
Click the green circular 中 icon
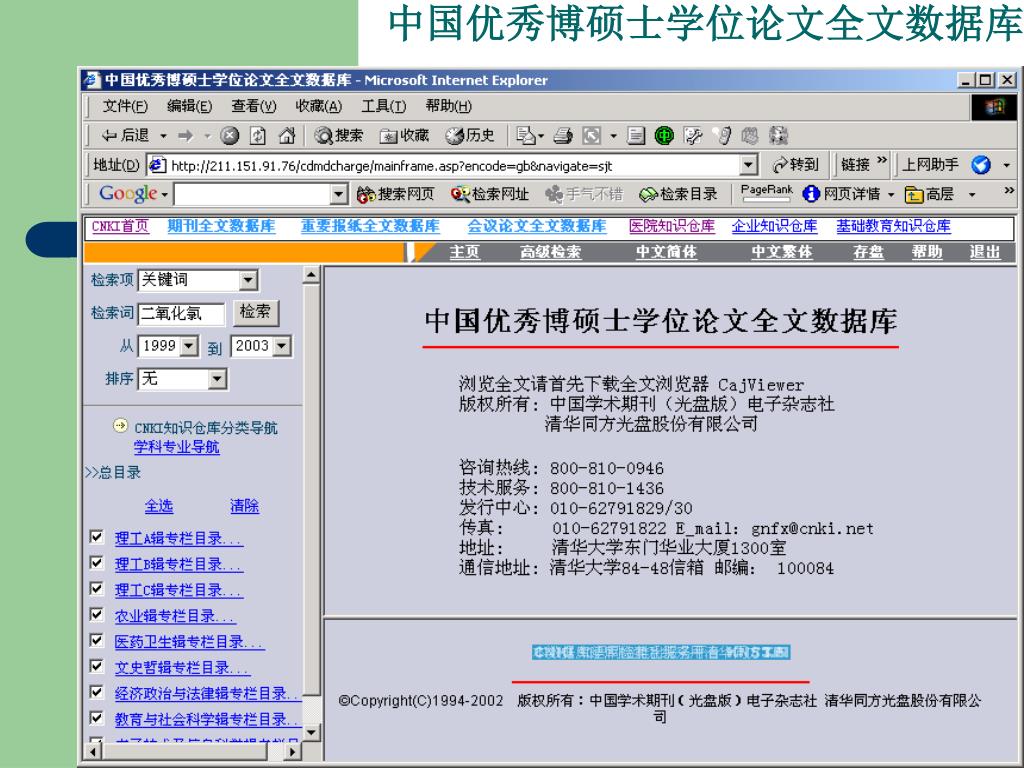tap(664, 136)
